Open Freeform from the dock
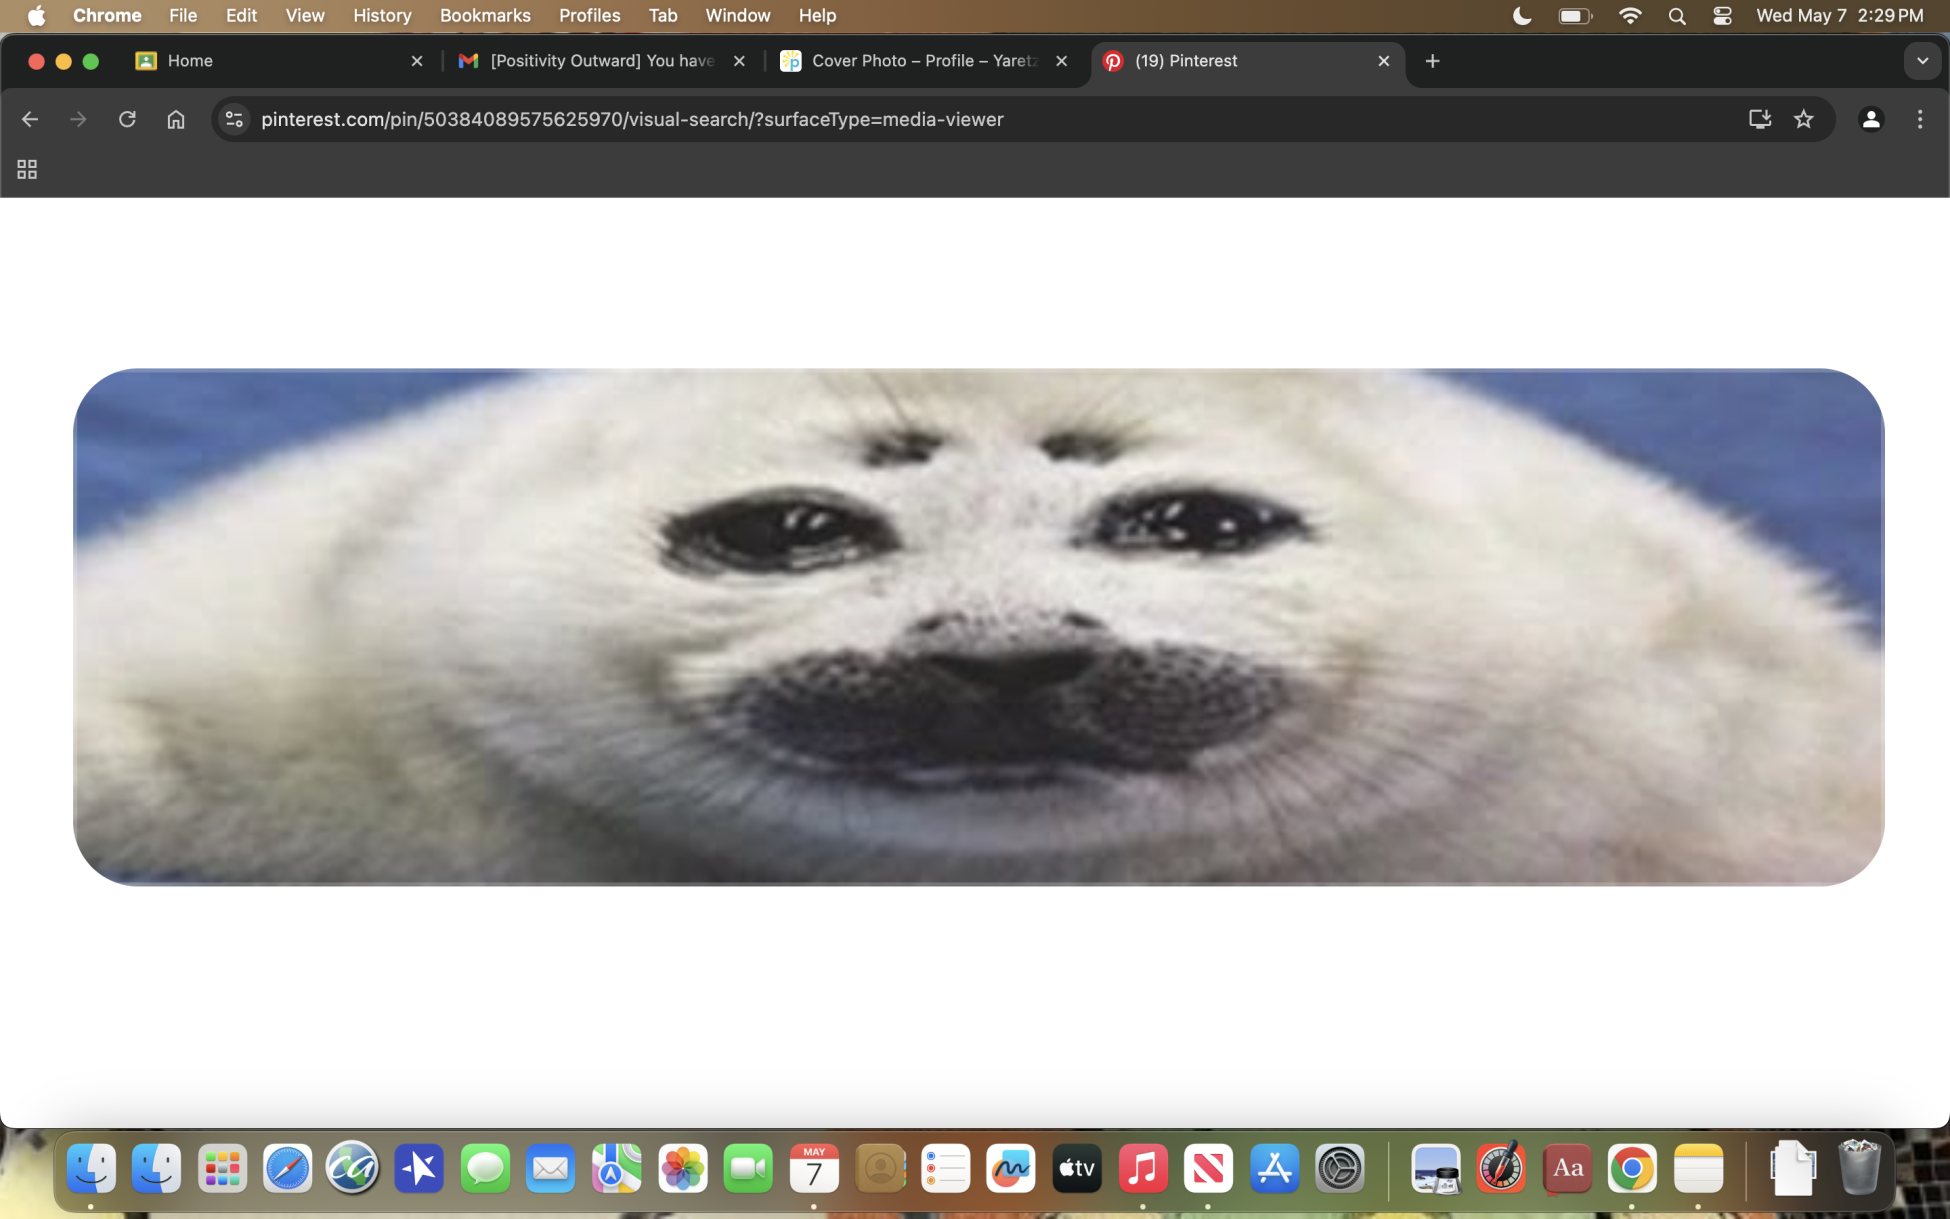Viewport: 1950px width, 1219px height. [x=1011, y=1168]
